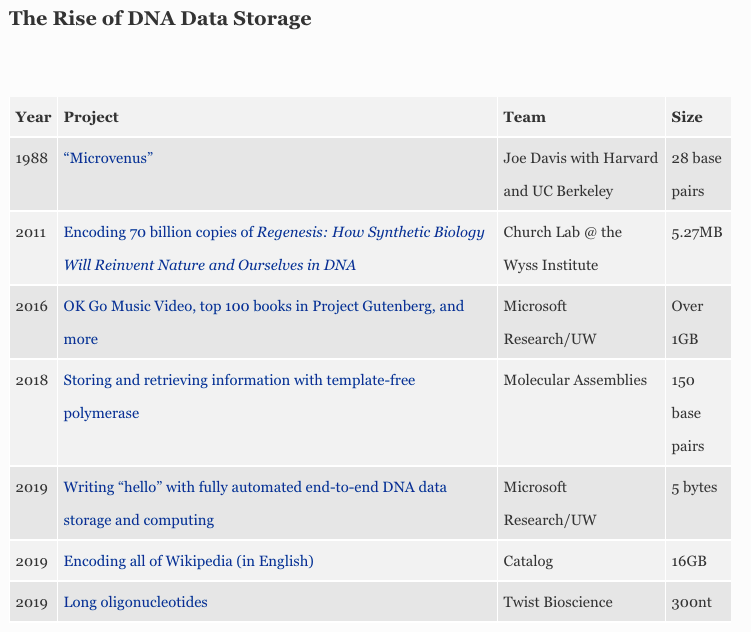Image resolution: width=751 pixels, height=632 pixels.
Task: Select the Catalog team cell
Action: point(528,561)
